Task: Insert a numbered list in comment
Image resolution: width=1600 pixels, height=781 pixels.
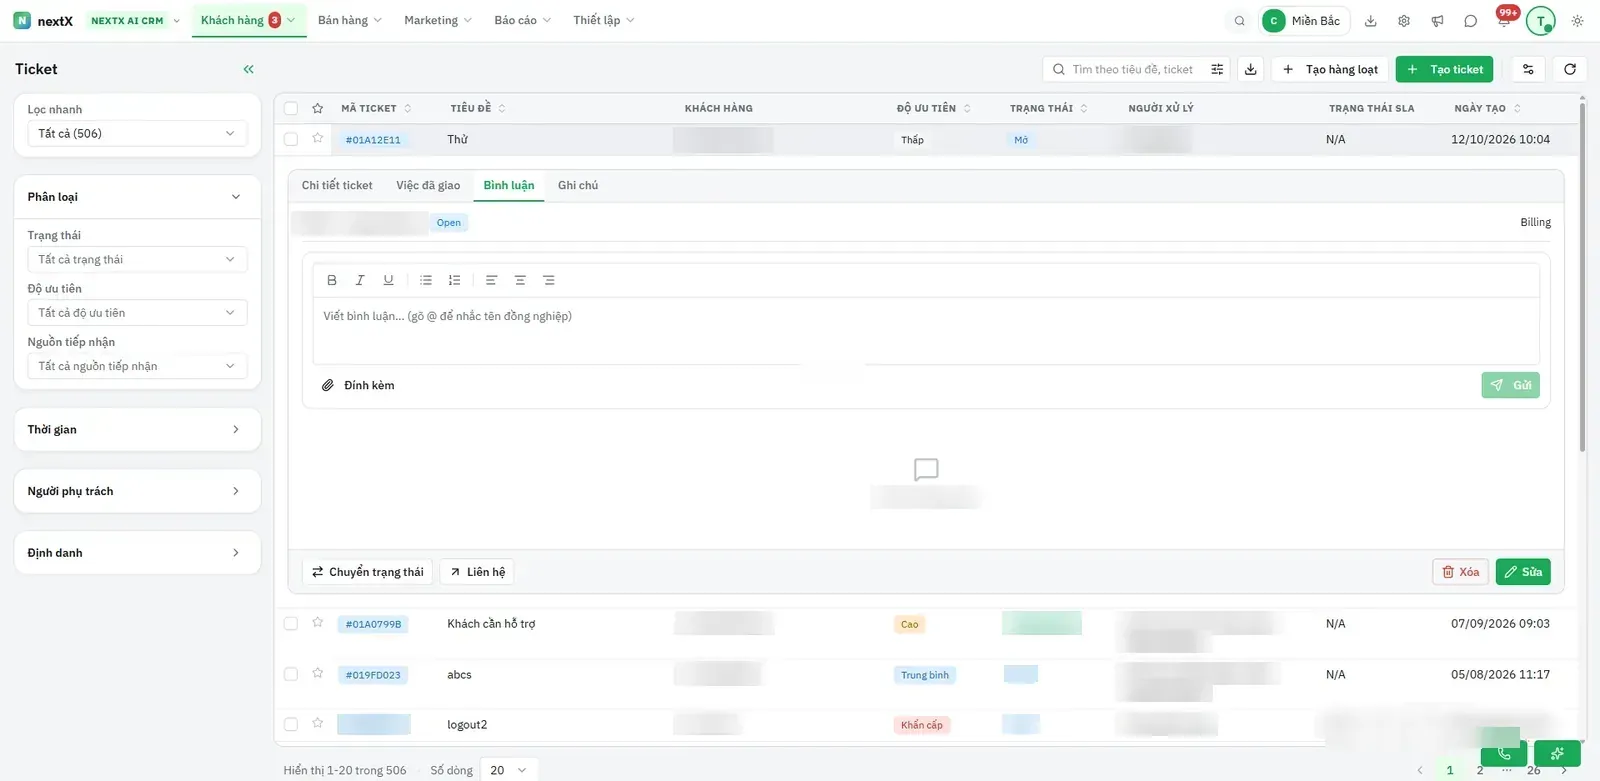Action: [455, 280]
